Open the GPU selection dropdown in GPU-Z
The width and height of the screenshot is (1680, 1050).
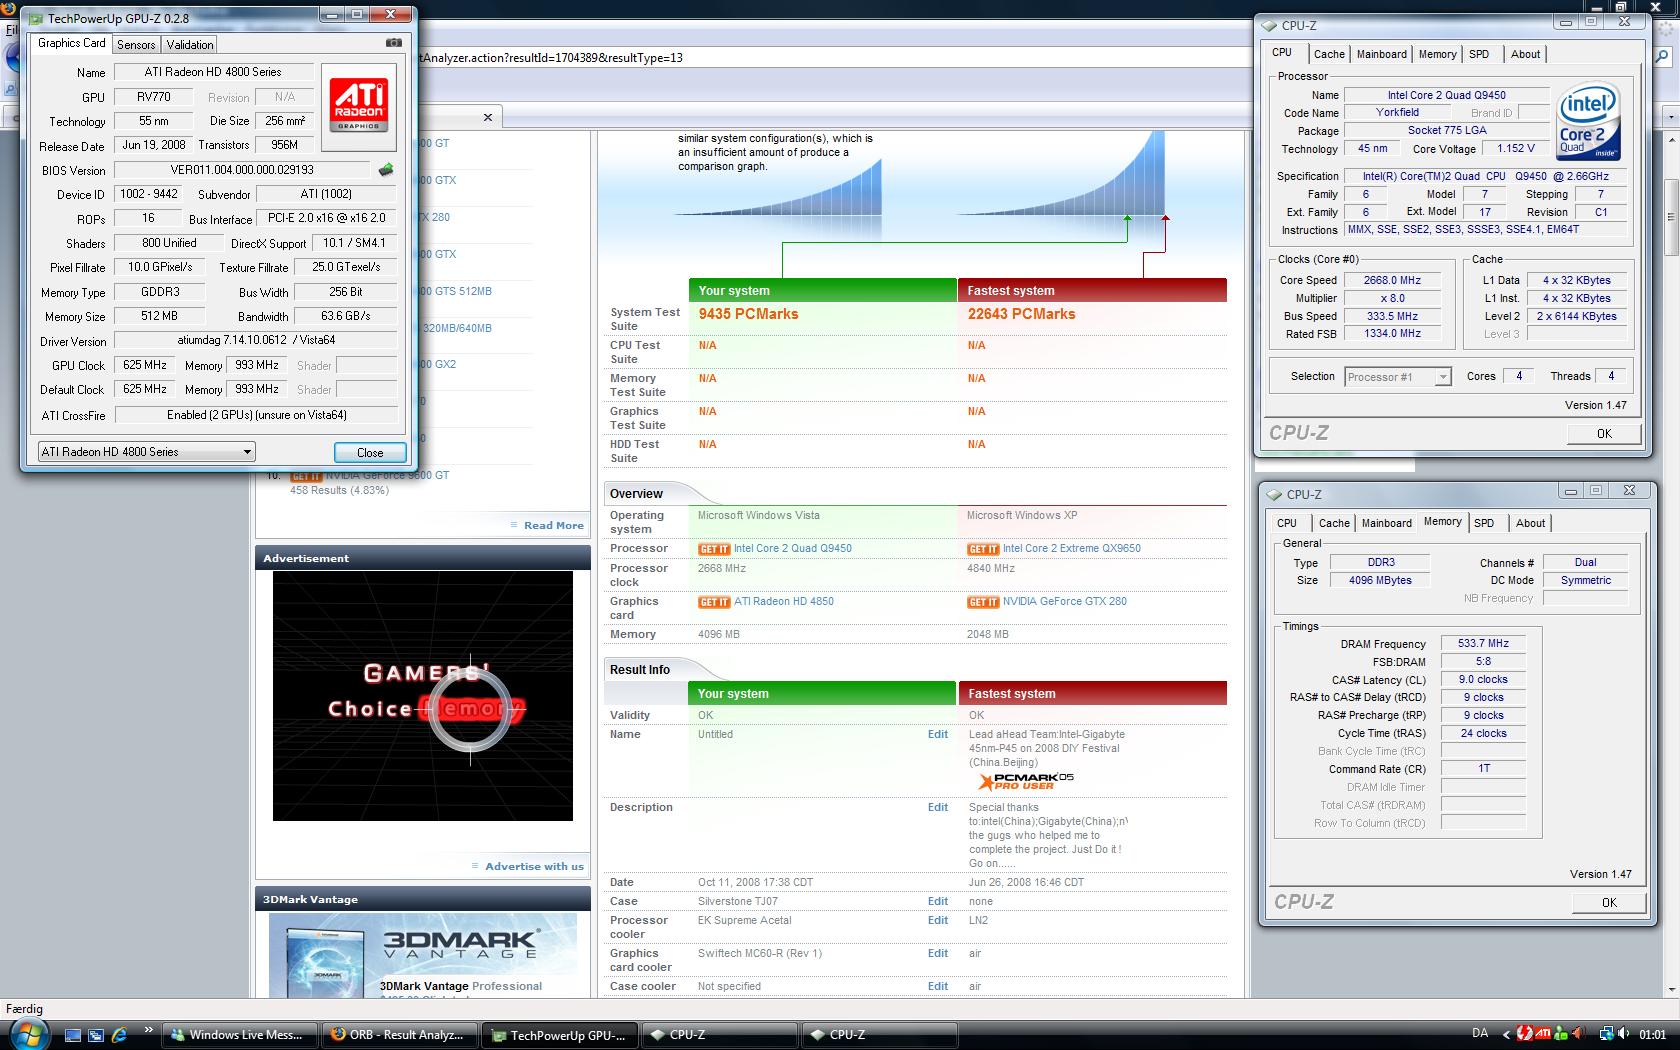coord(146,452)
